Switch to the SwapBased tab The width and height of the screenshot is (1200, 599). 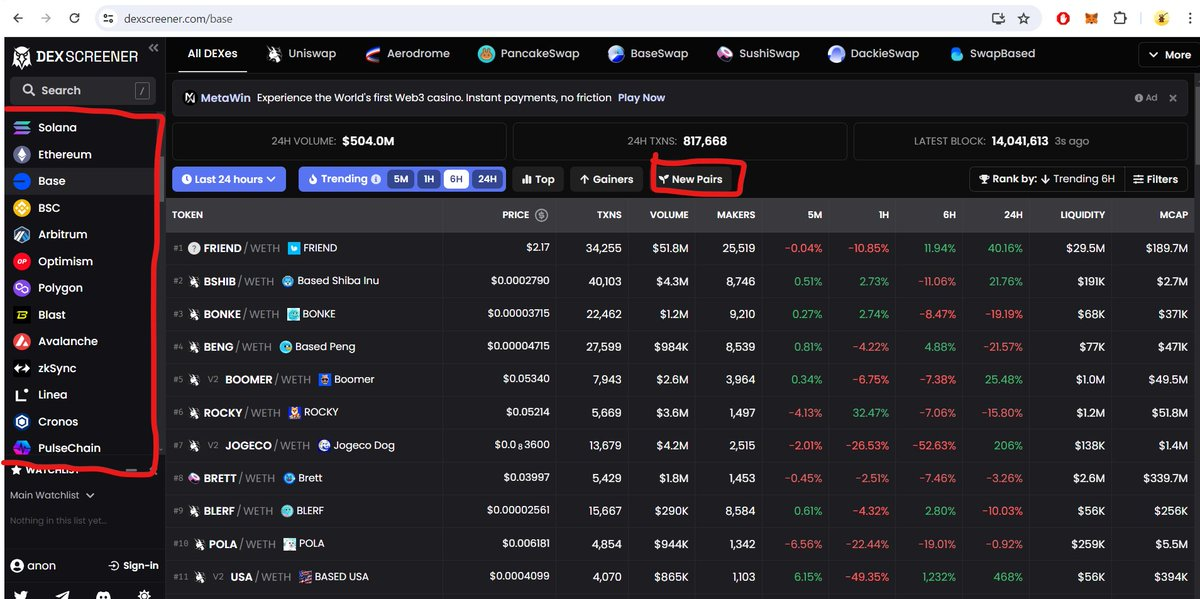point(992,54)
